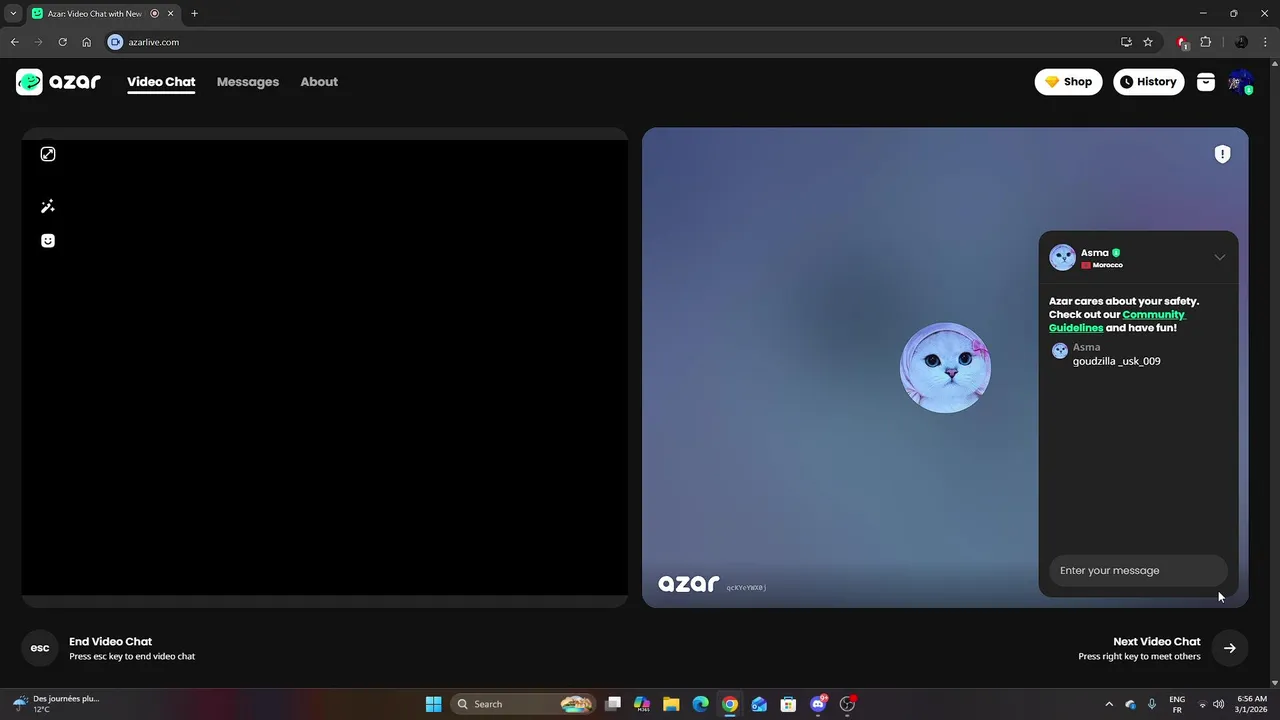The height and width of the screenshot is (720, 1280).
Task: Report user with the shield icon
Action: [x=1222, y=154]
